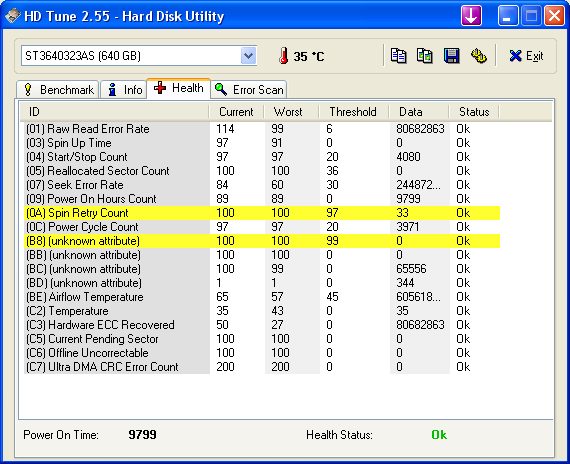Select the Error Scan tab
Screen dimensions: 570x464
(249, 89)
